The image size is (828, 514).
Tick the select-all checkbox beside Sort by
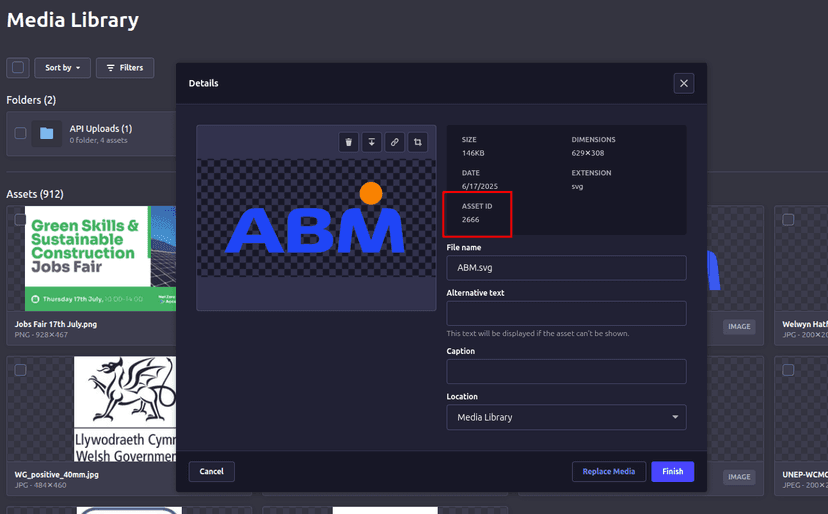click(18, 68)
